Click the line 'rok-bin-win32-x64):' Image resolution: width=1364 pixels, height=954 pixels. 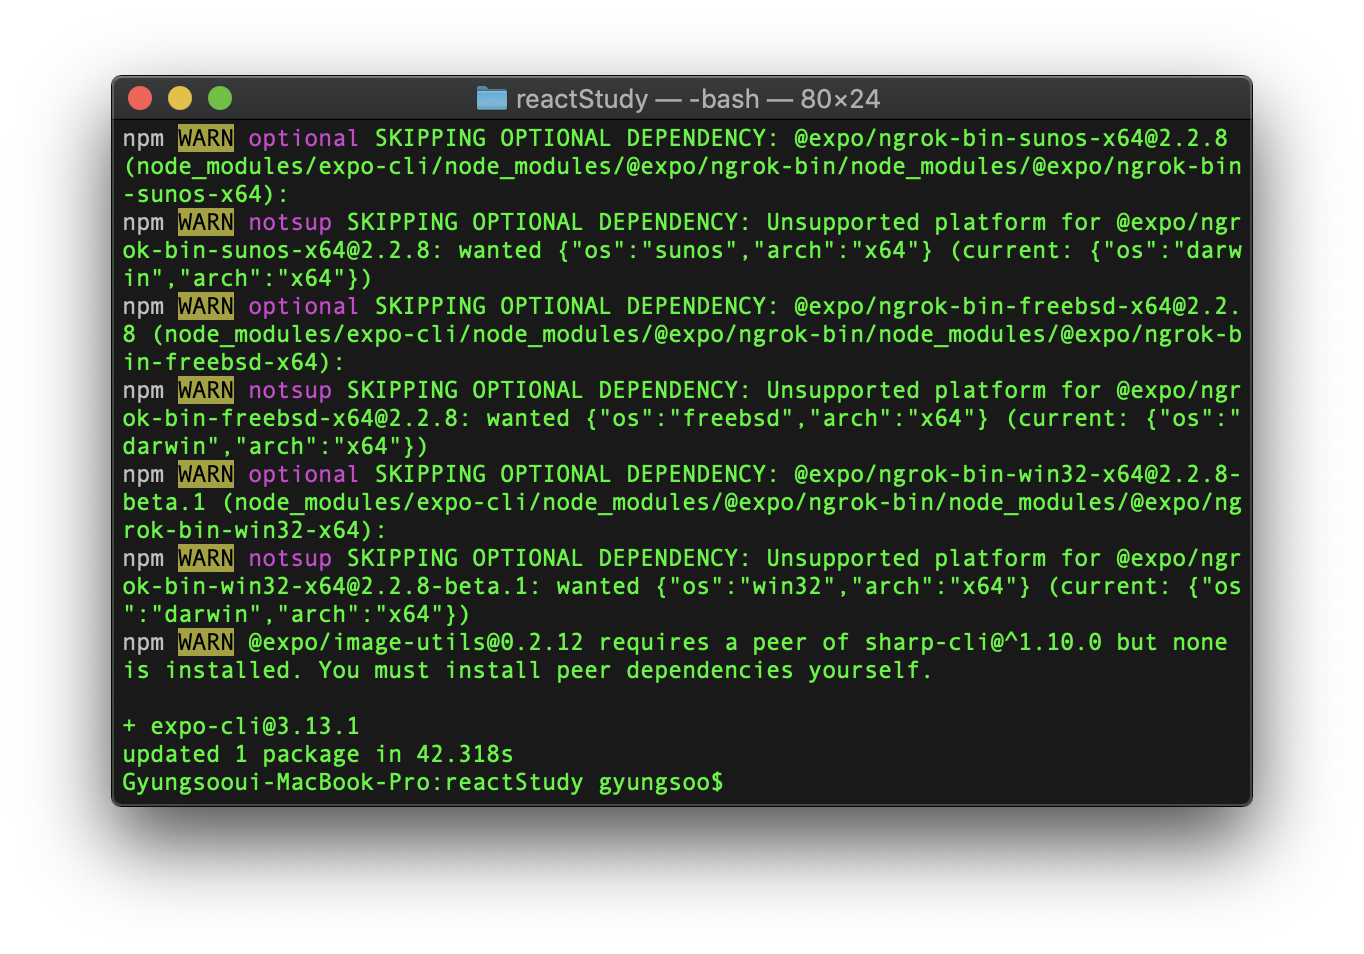pos(255,530)
